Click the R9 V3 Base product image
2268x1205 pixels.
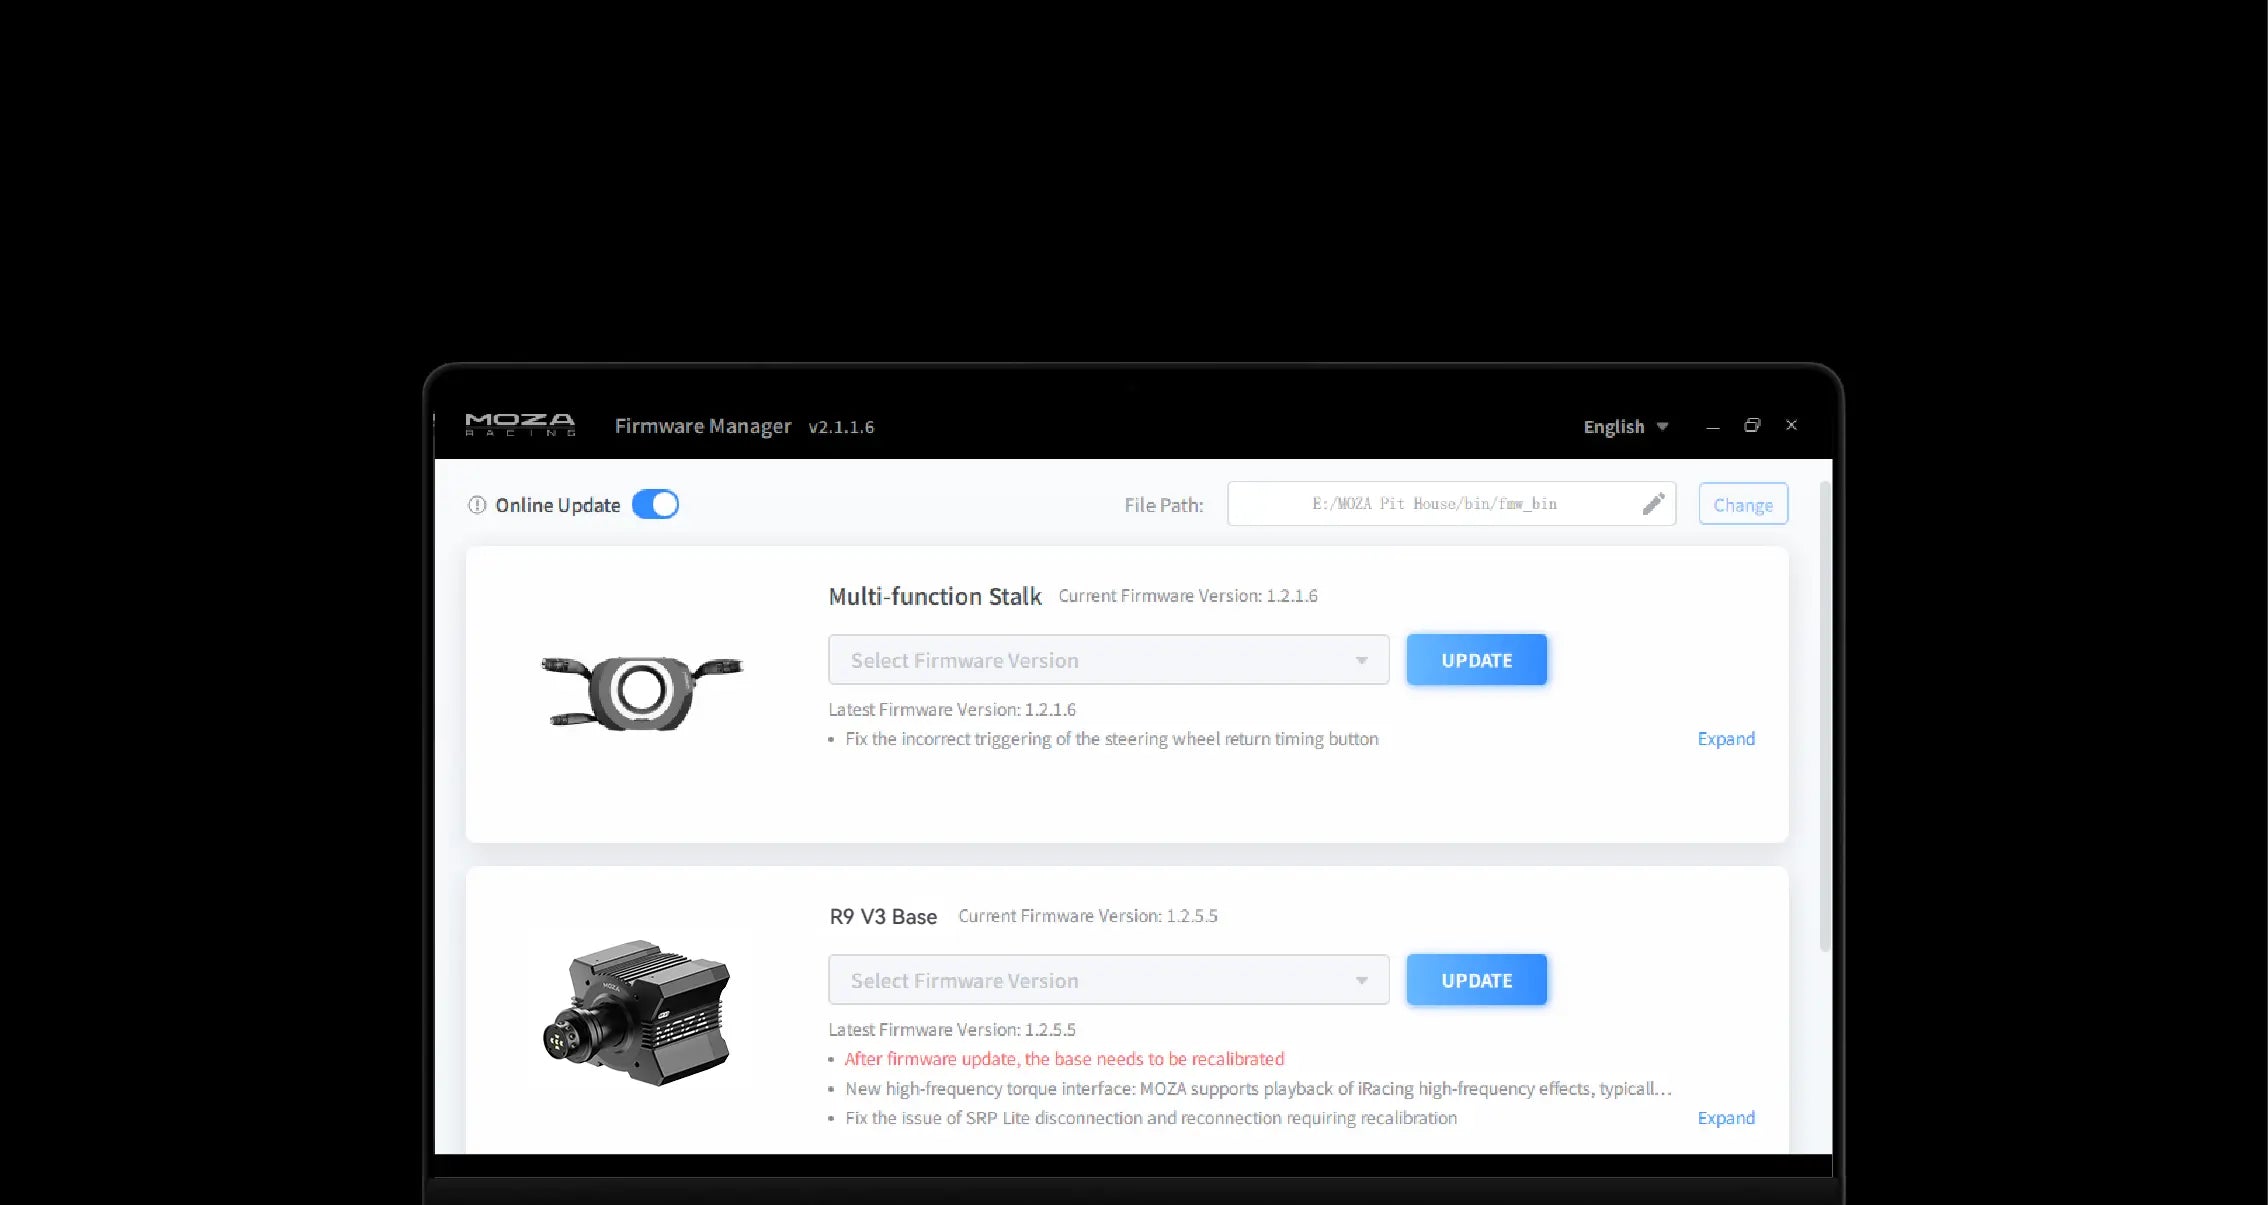point(637,1012)
